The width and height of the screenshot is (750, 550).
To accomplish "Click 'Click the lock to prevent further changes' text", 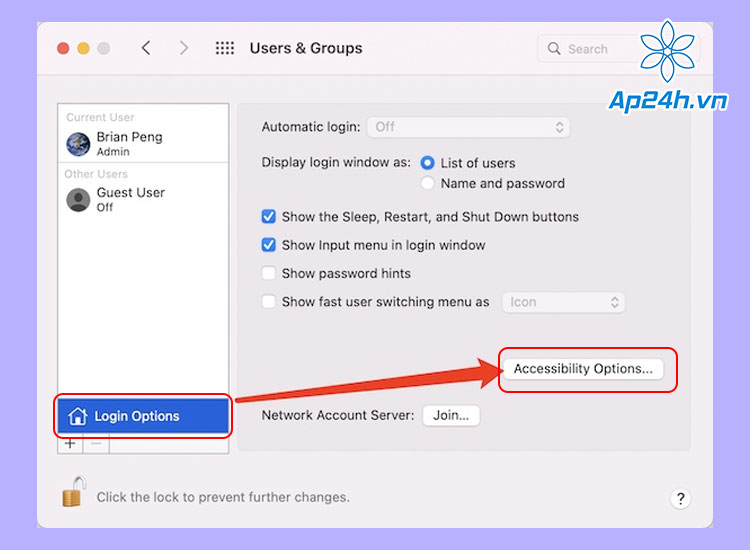I will coord(223,497).
